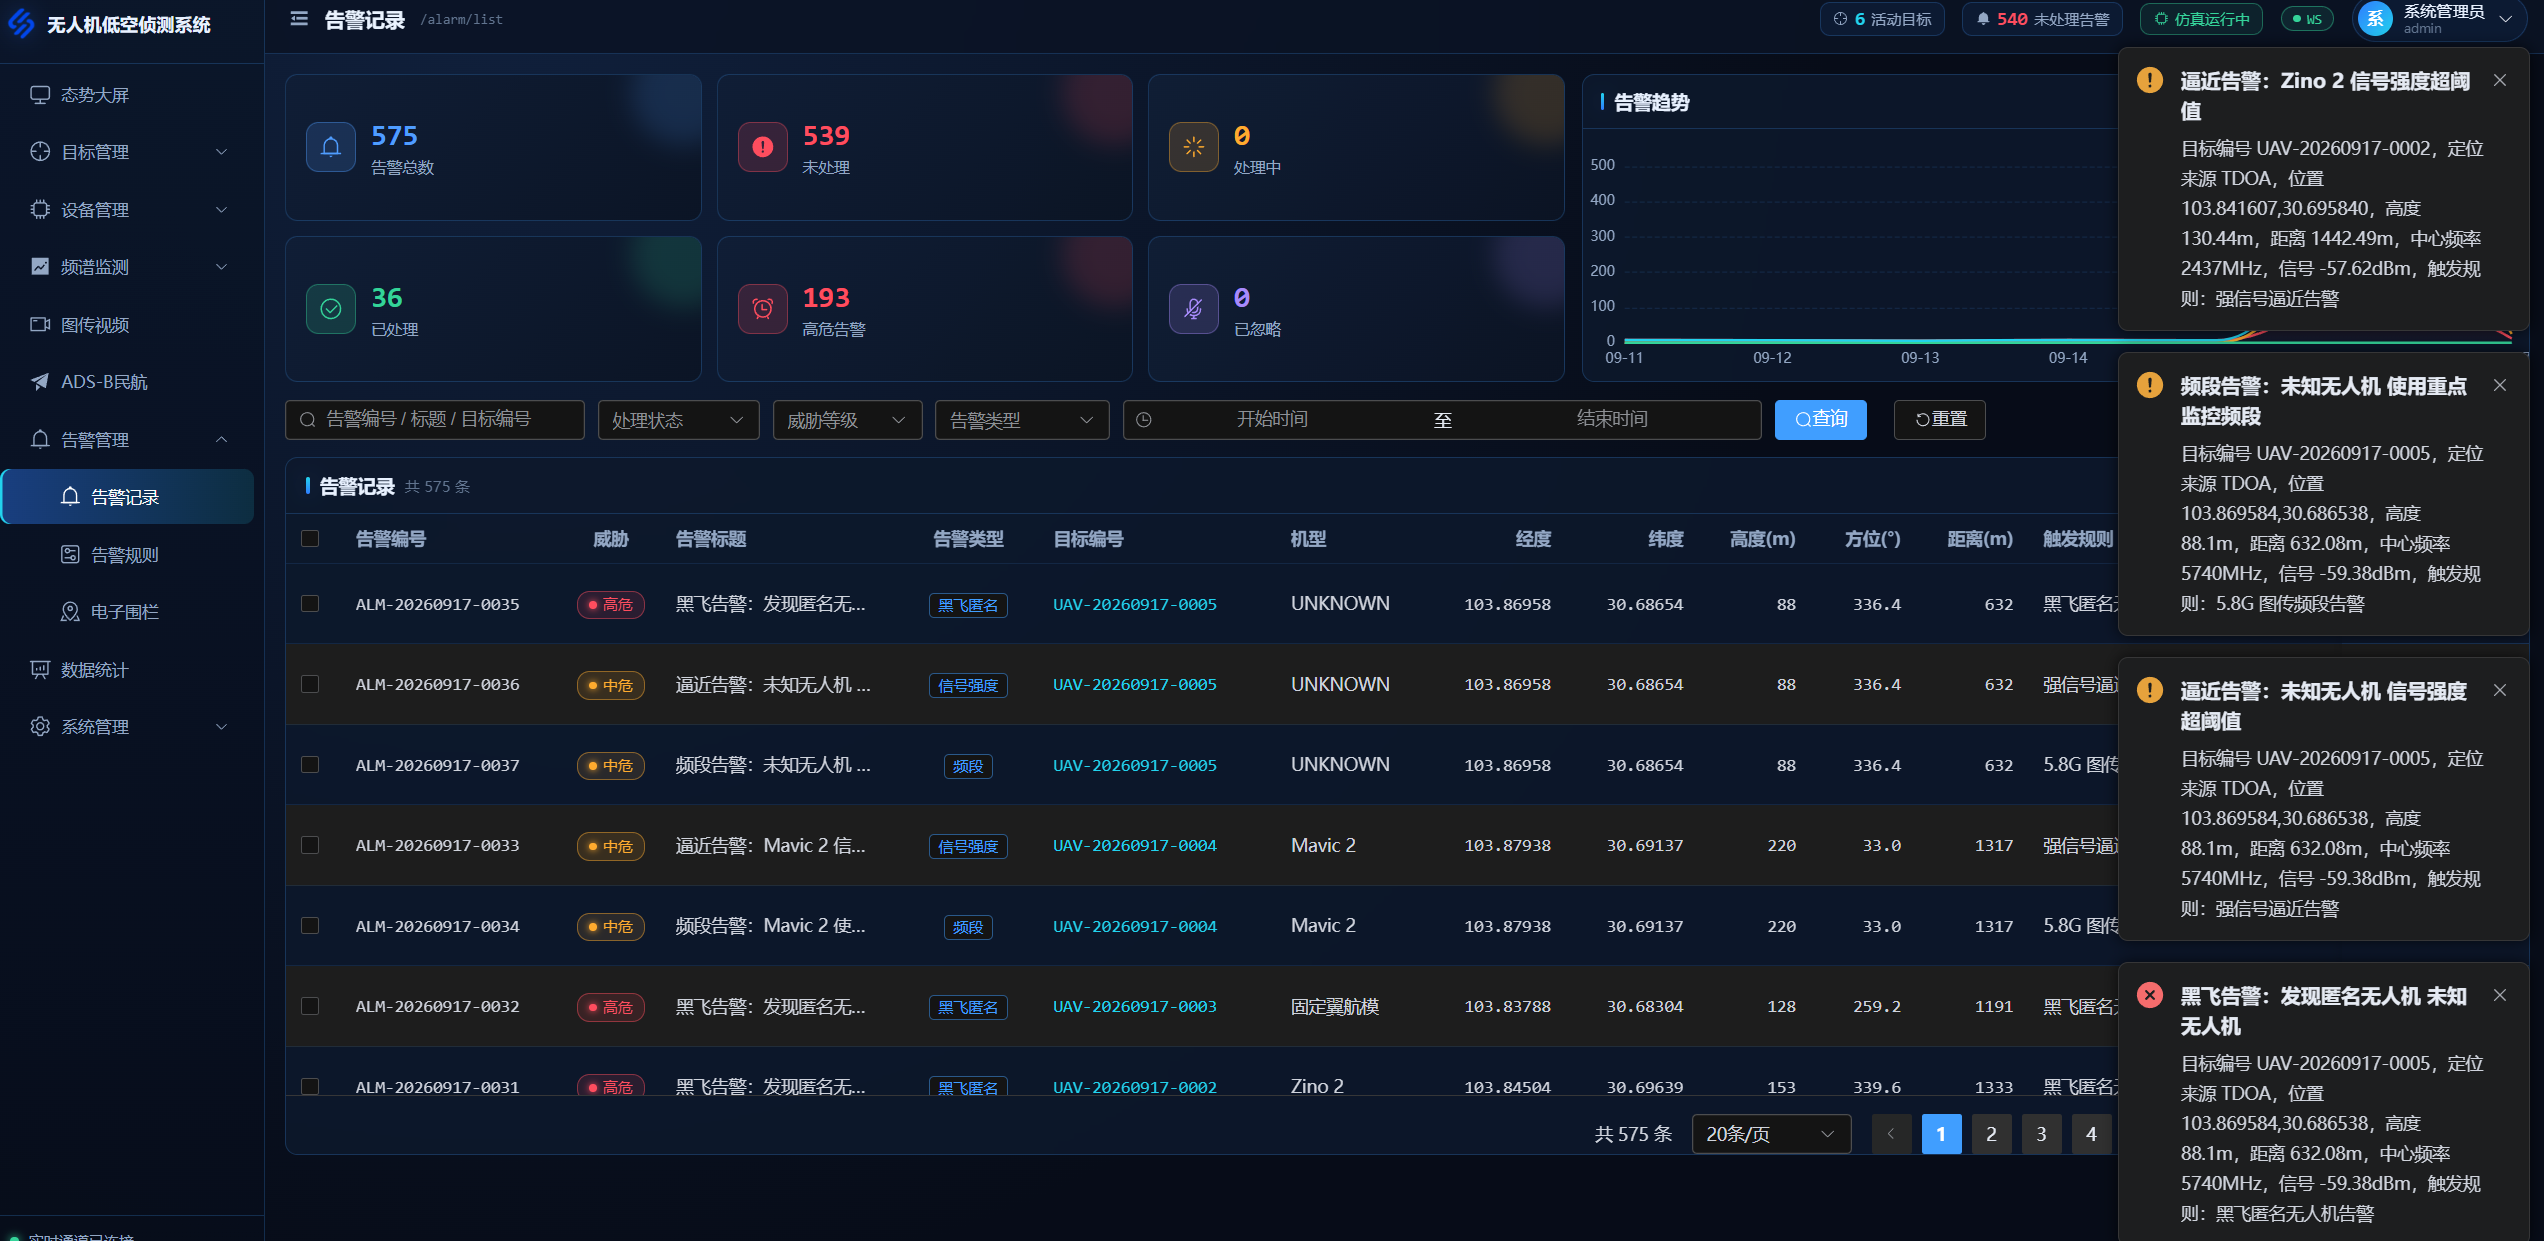The height and width of the screenshot is (1241, 2544).
Task: Click the 重置 reset button
Action: (1940, 420)
